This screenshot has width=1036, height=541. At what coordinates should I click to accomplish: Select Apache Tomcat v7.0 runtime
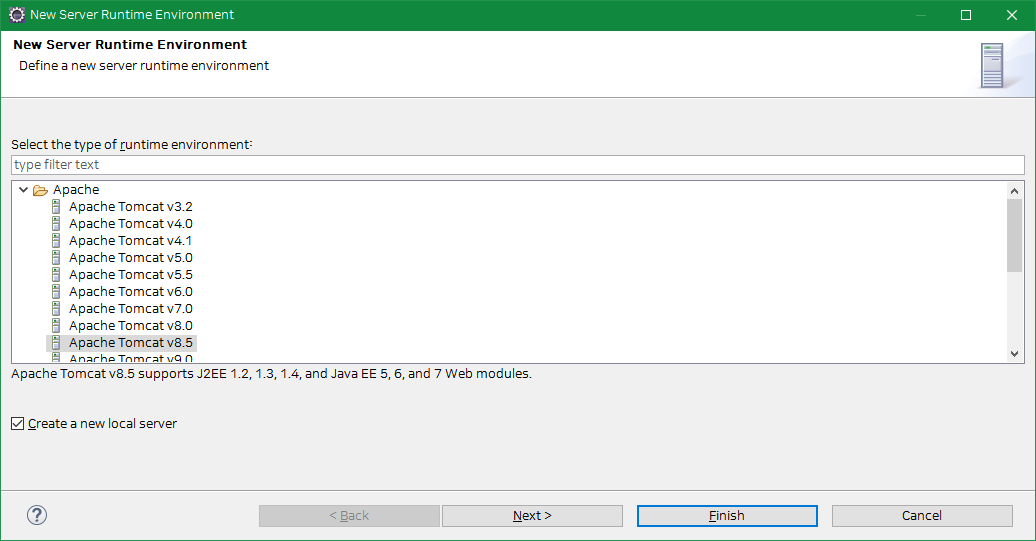[x=131, y=309]
